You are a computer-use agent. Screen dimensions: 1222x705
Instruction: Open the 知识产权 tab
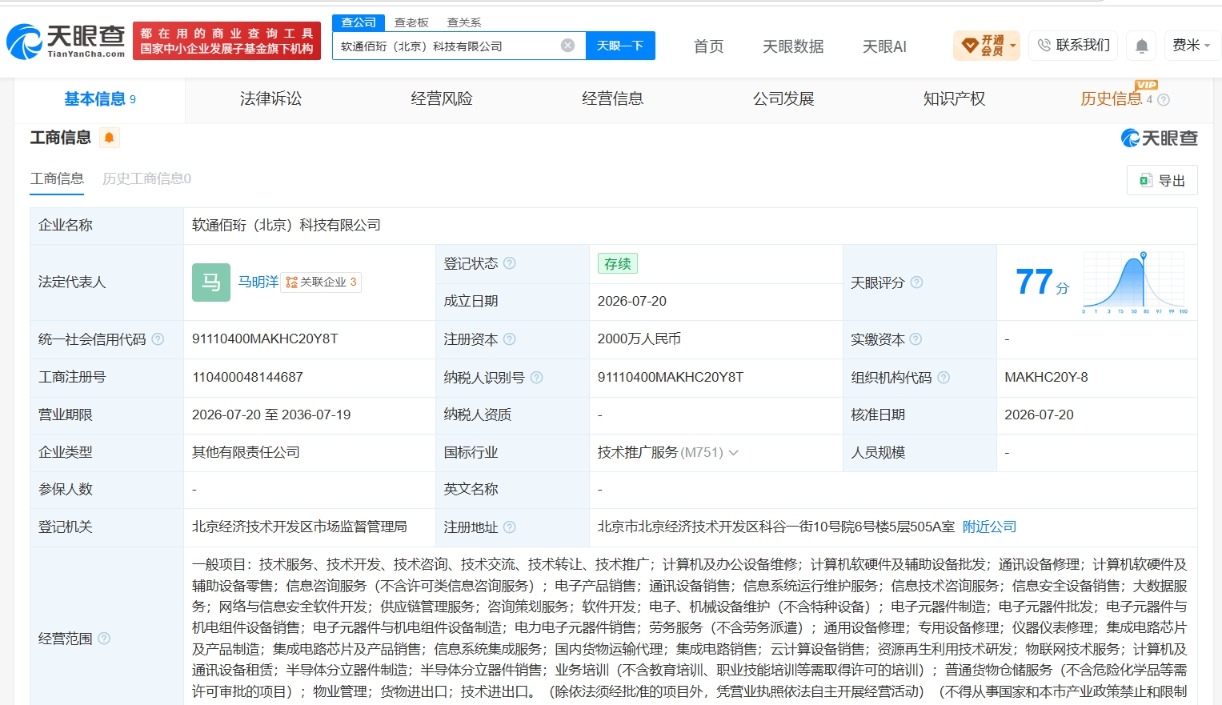coord(954,99)
